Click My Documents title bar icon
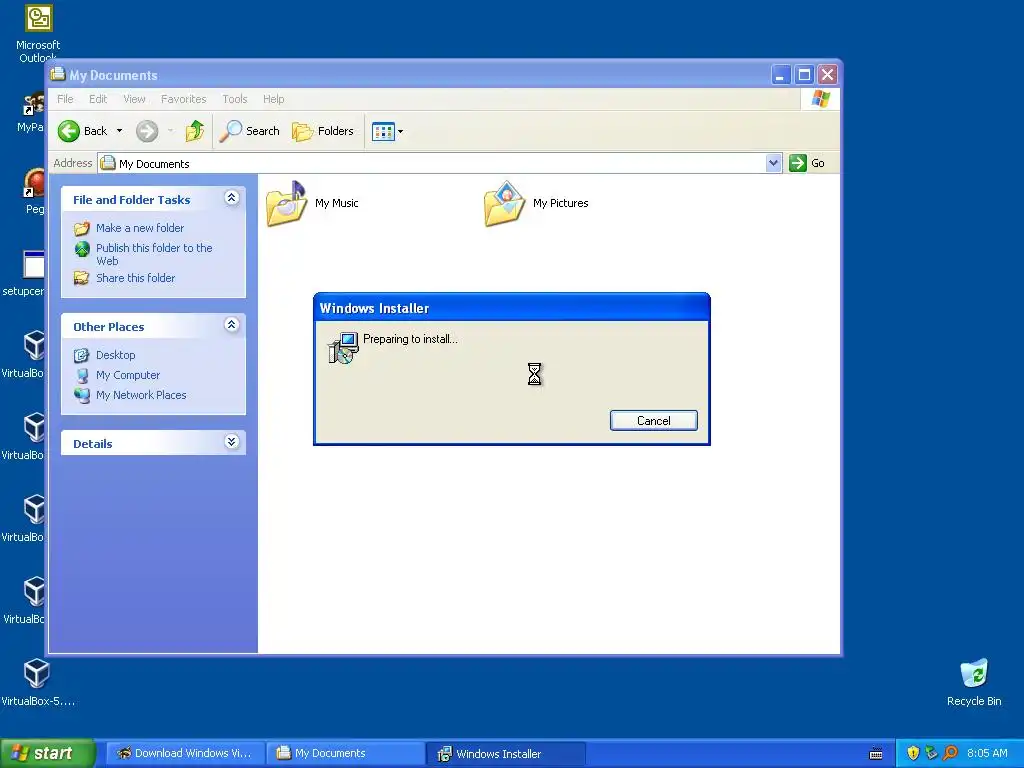The height and width of the screenshot is (768, 1024). click(58, 74)
